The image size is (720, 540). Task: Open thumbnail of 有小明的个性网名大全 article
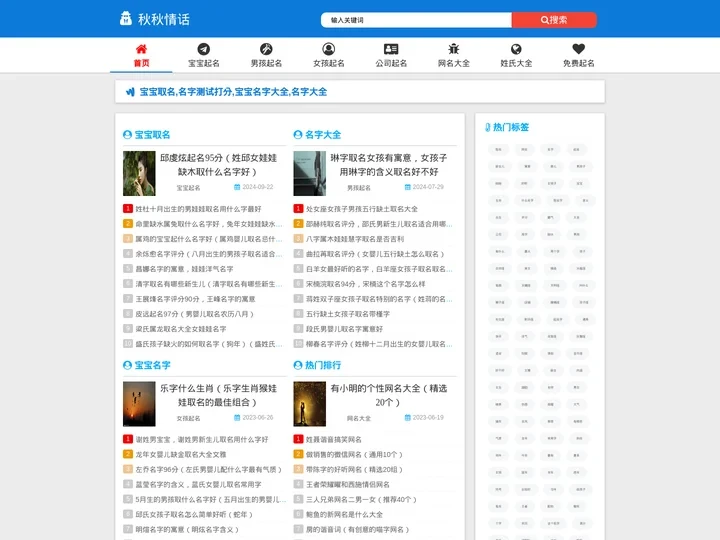(309, 404)
